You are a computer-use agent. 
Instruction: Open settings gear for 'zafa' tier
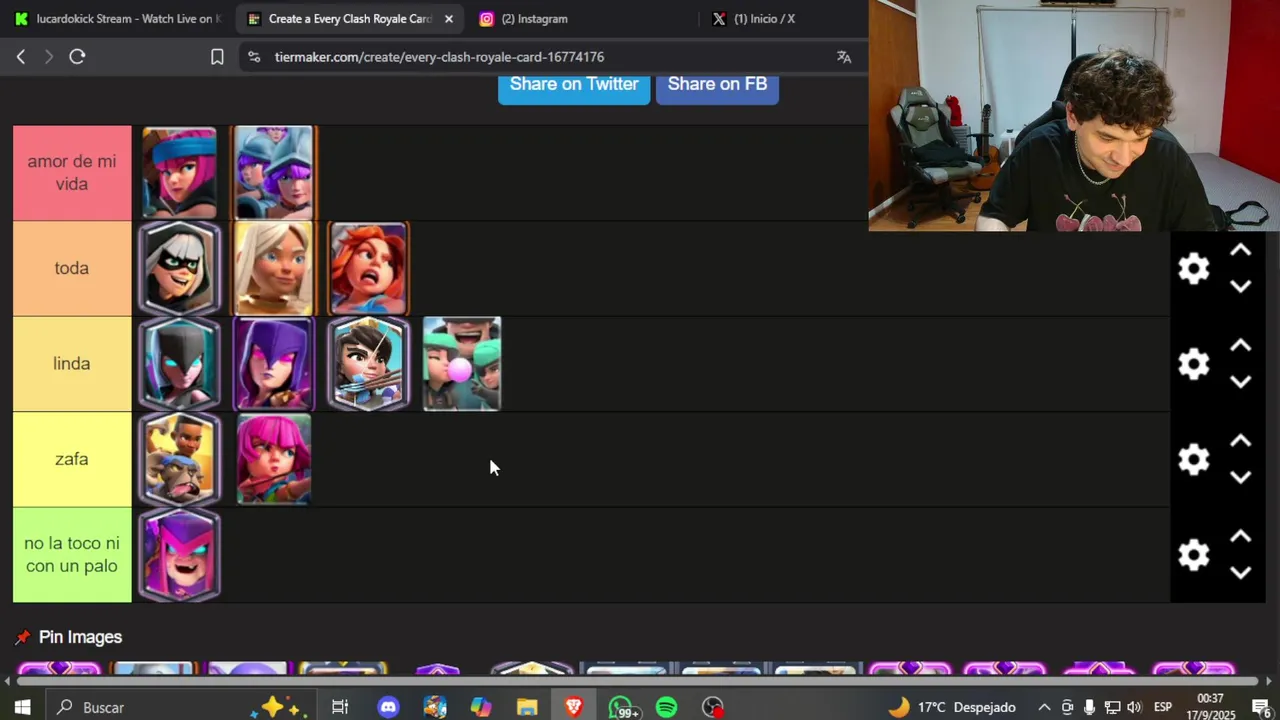(1194, 459)
